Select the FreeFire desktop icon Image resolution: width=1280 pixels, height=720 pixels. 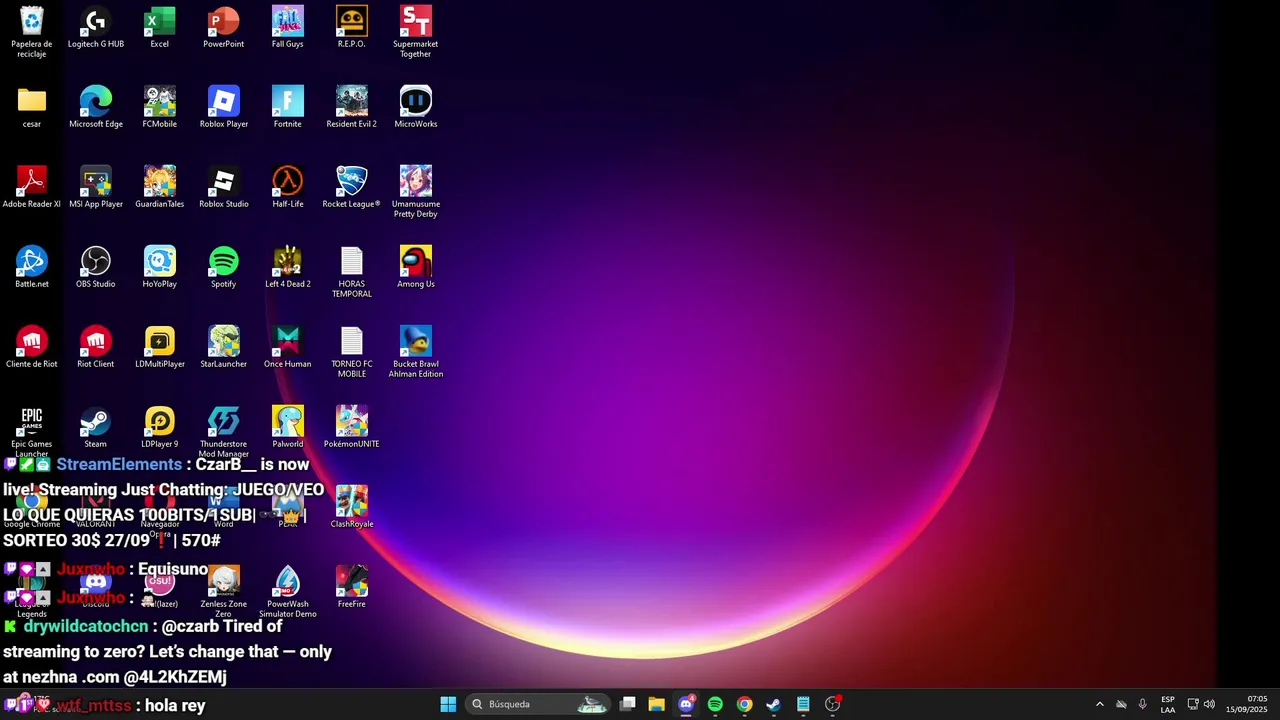pyautogui.click(x=352, y=588)
